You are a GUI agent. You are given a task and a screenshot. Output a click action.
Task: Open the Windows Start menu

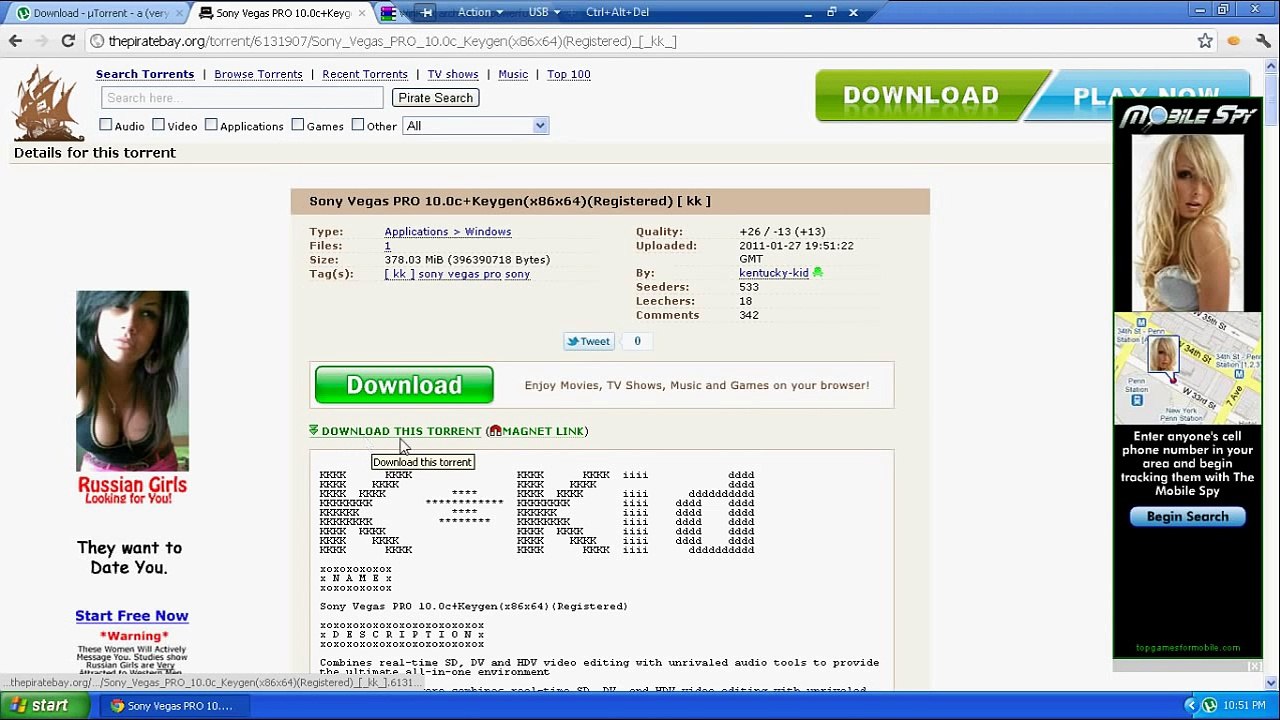42,706
